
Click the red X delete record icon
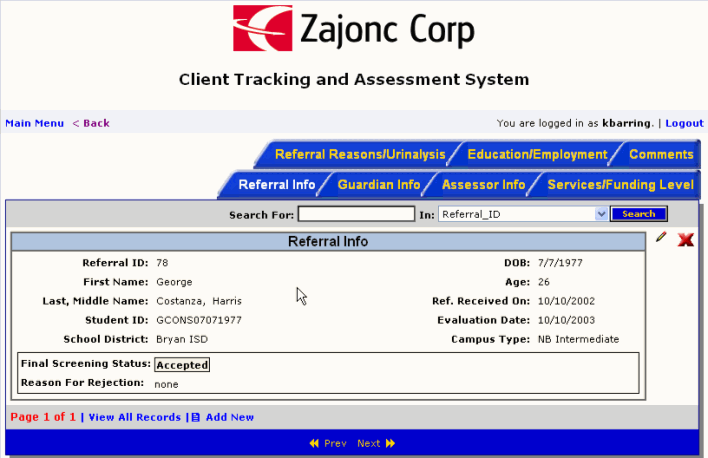[x=685, y=239]
